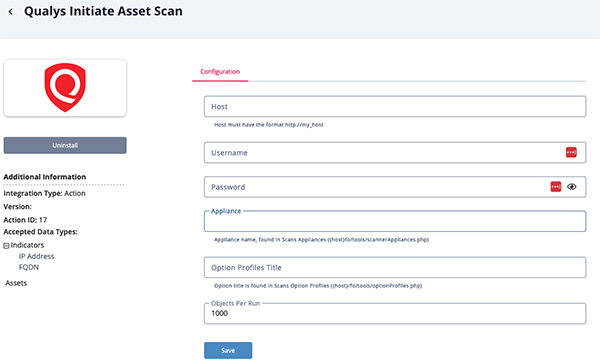Click the Option Profiles Title field
Image resolution: width=600 pixels, height=363 pixels.
click(x=395, y=267)
